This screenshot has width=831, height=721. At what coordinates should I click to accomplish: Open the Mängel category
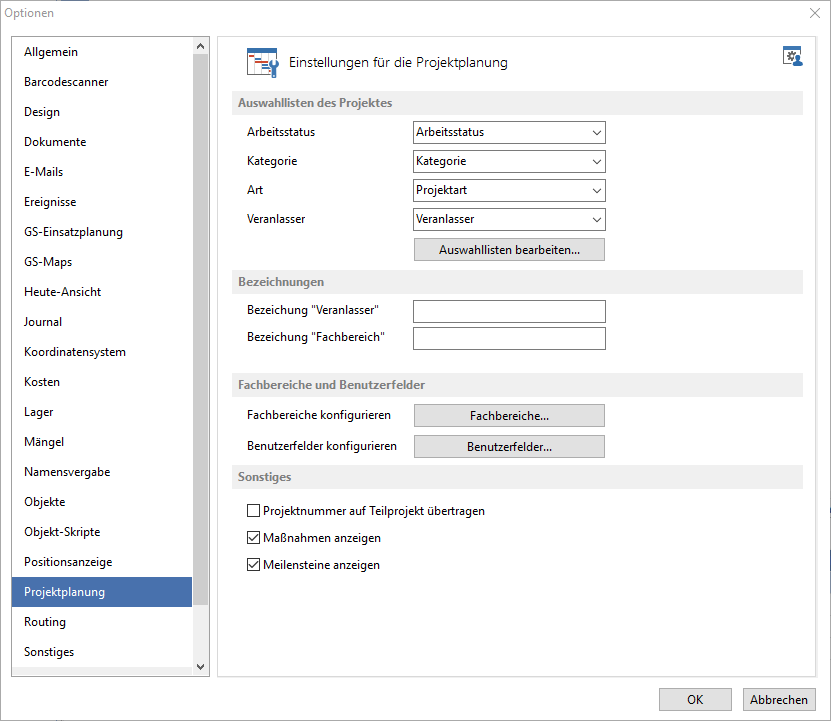point(102,442)
